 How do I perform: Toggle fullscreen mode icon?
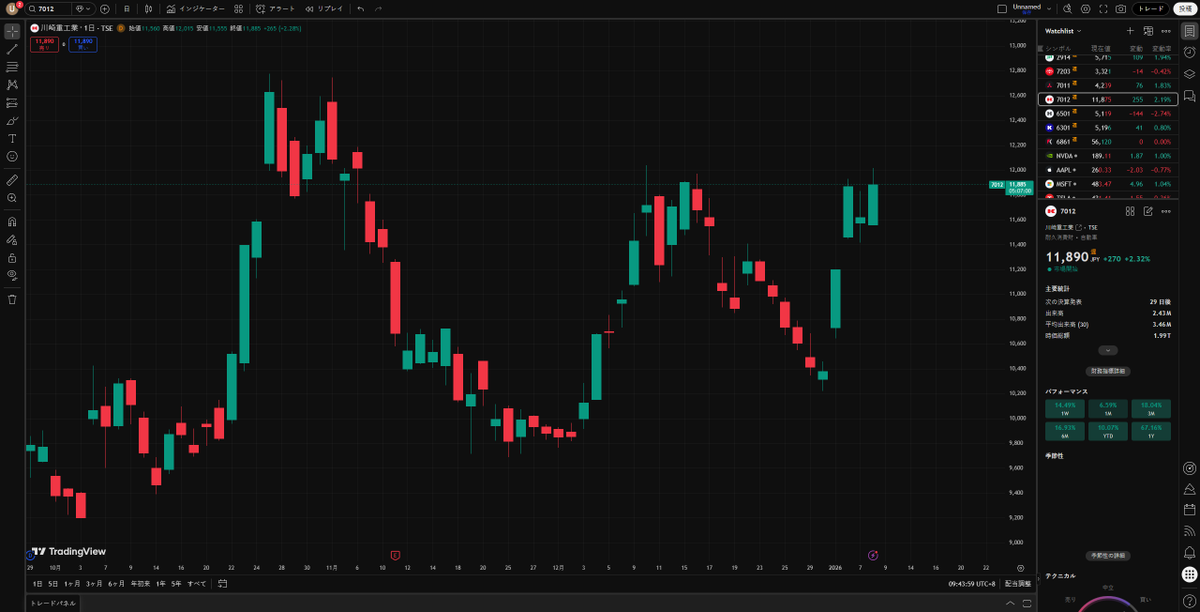click(x=1103, y=8)
